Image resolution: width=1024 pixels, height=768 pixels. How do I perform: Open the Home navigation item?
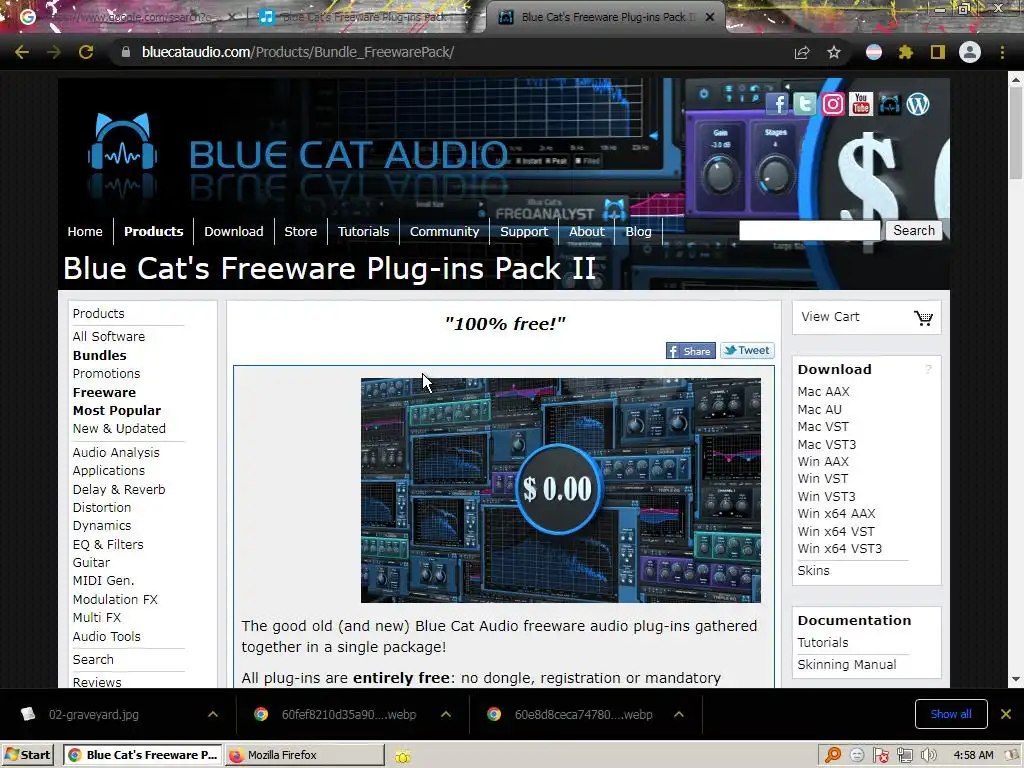pyautogui.click(x=85, y=231)
